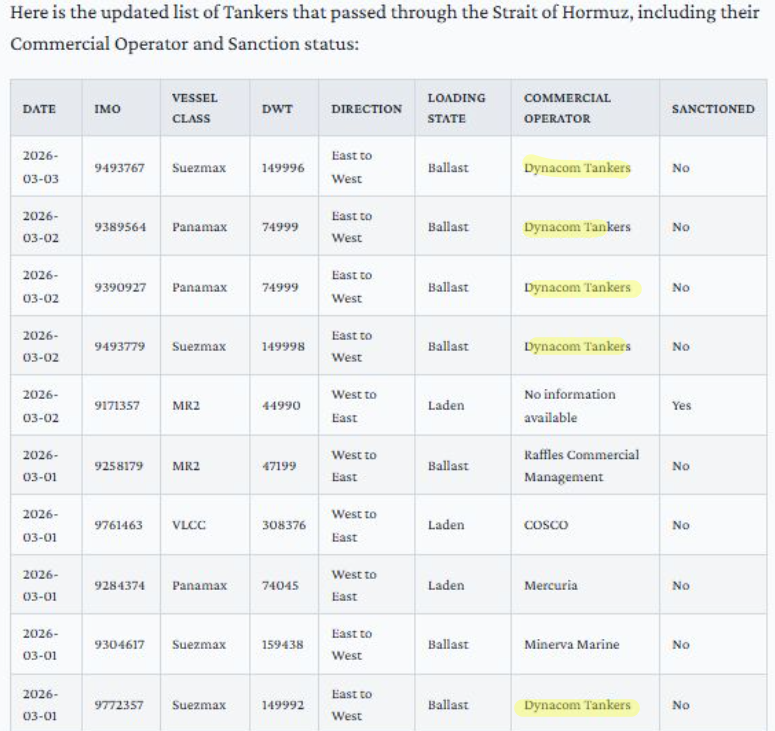Click 'No information available' operator cell
Screen dimensions: 775x731
(x=569, y=406)
